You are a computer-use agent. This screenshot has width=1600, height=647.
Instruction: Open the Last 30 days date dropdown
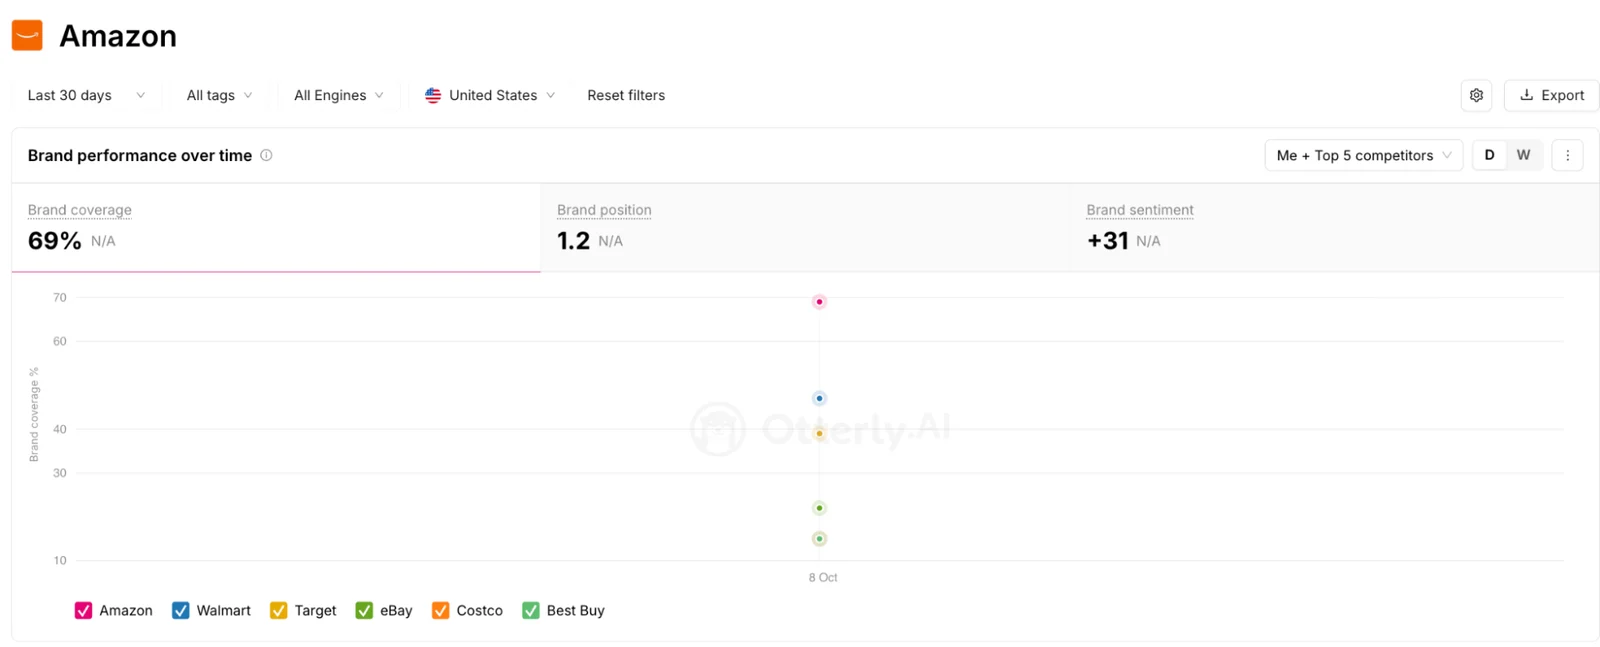click(86, 95)
